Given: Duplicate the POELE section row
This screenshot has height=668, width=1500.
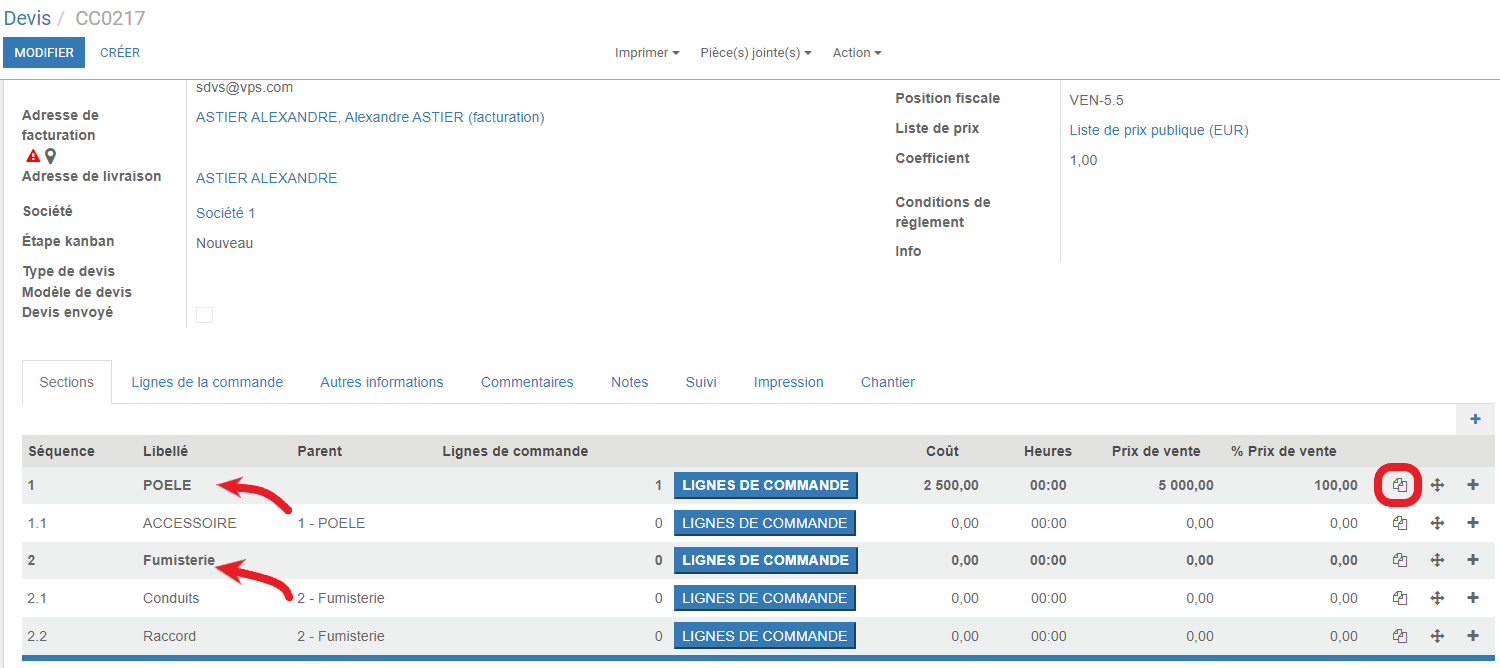Looking at the screenshot, I should point(1400,486).
